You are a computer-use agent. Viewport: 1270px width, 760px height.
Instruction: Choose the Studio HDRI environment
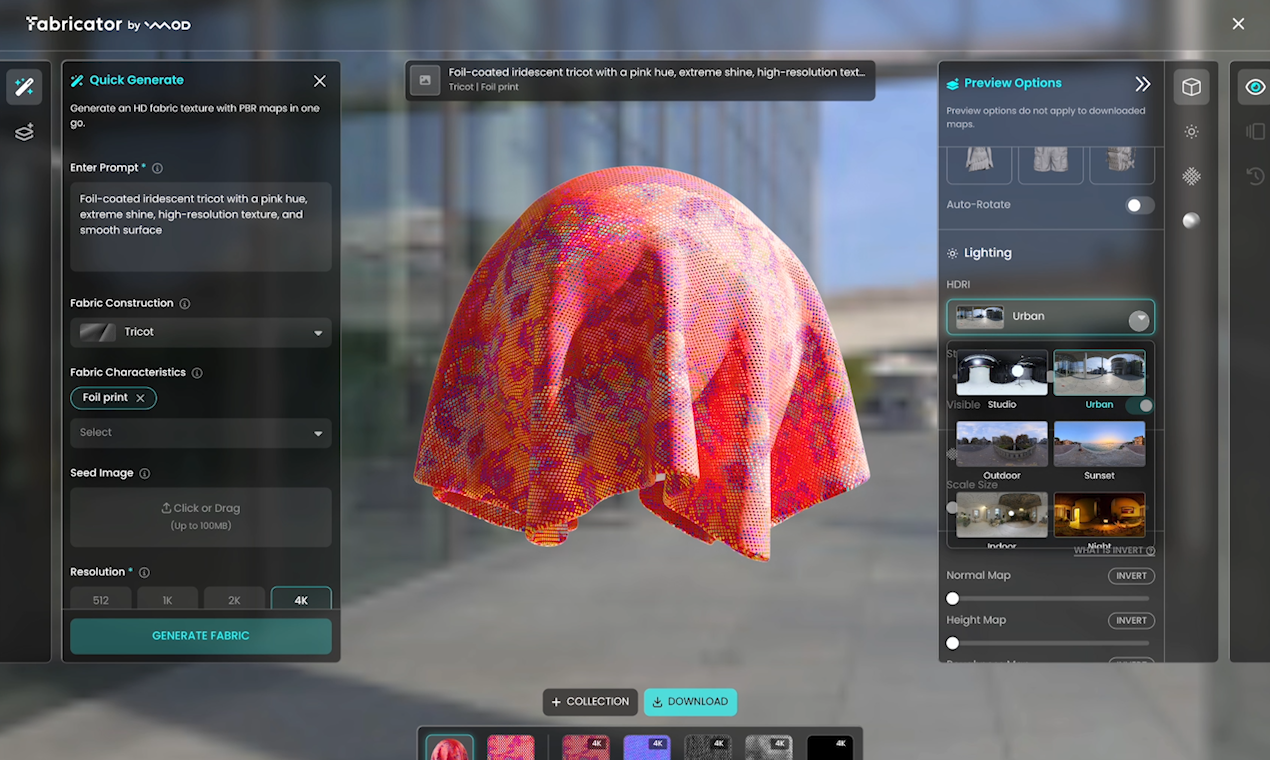(1002, 380)
